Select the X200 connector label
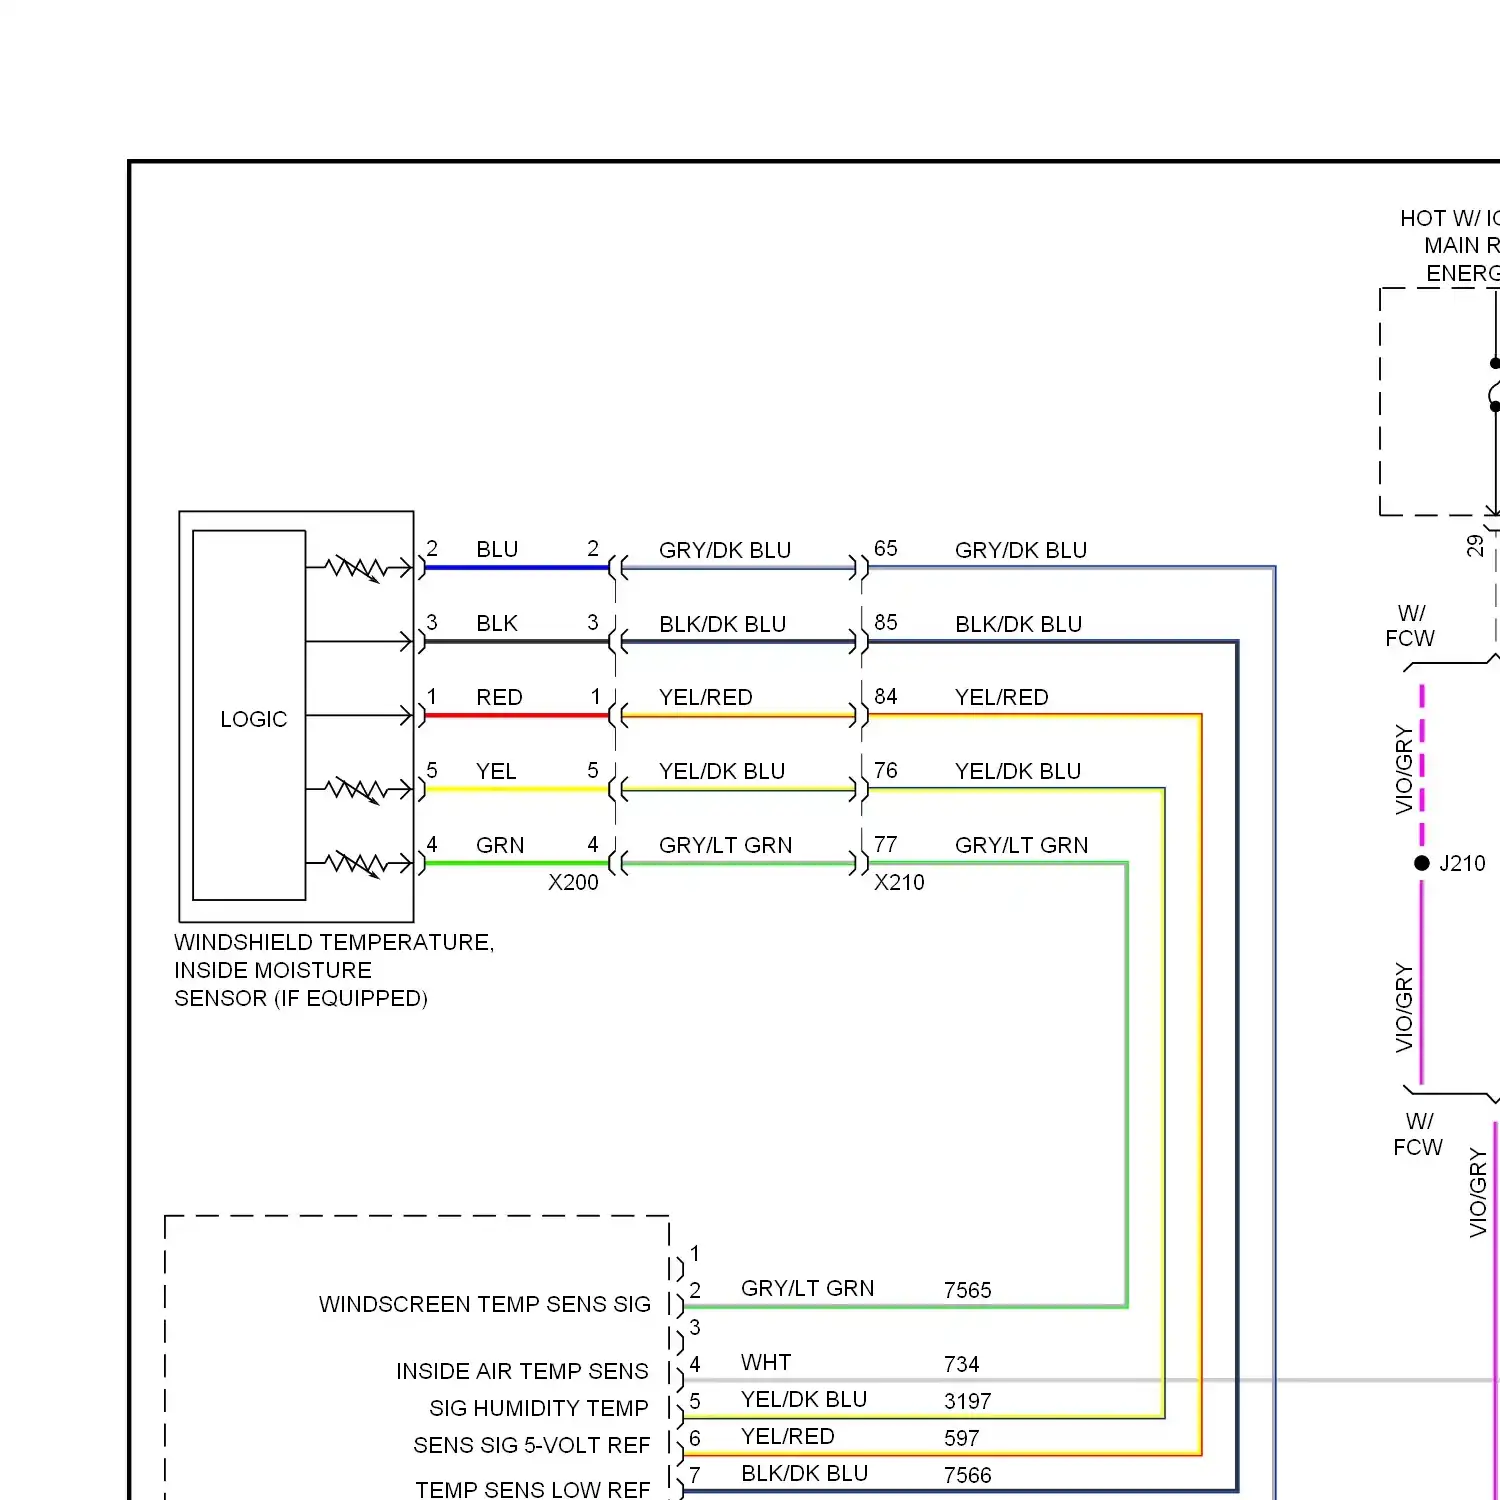This screenshot has width=1500, height=1500. pos(573,882)
